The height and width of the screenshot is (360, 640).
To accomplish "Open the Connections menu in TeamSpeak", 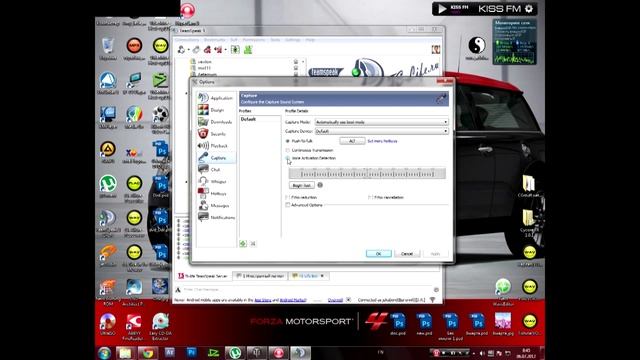I will [187, 40].
